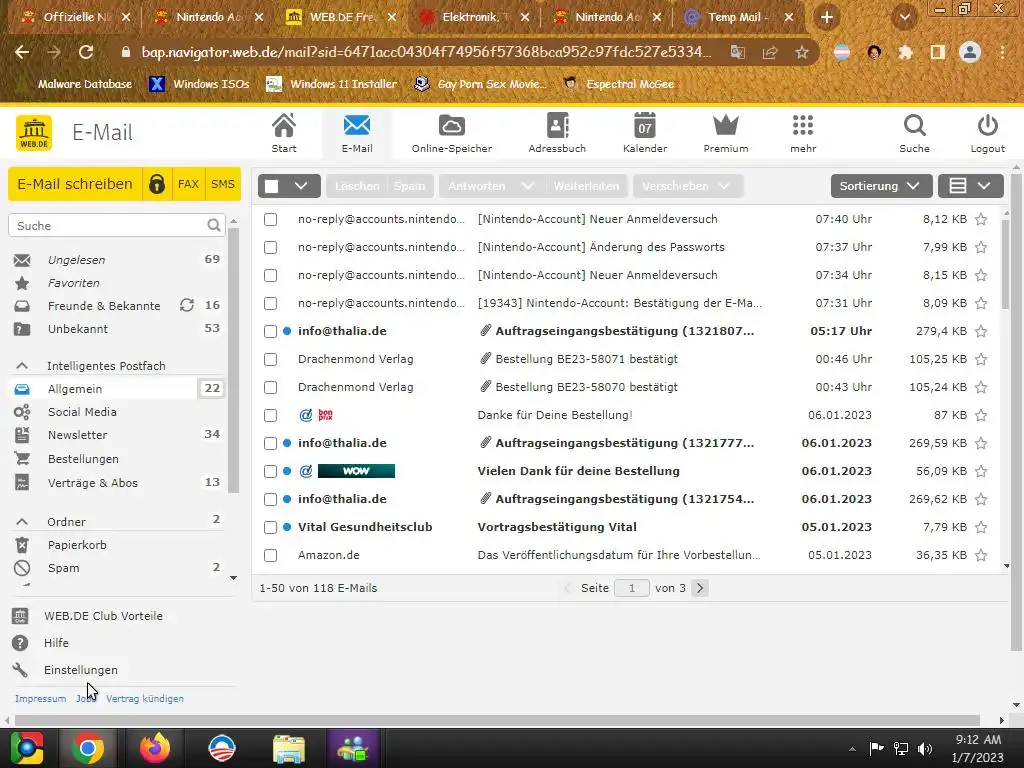Screen dimensions: 1024x768
Task: Click the volume speaker tray icon
Action: (925, 748)
